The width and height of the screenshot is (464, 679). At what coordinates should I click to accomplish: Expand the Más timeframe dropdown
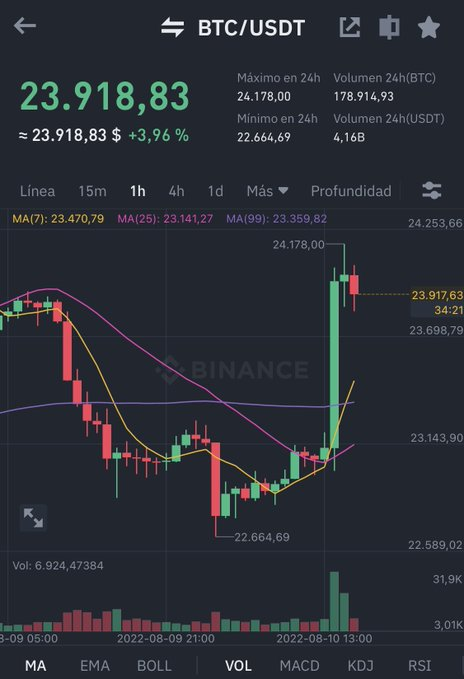(x=267, y=191)
